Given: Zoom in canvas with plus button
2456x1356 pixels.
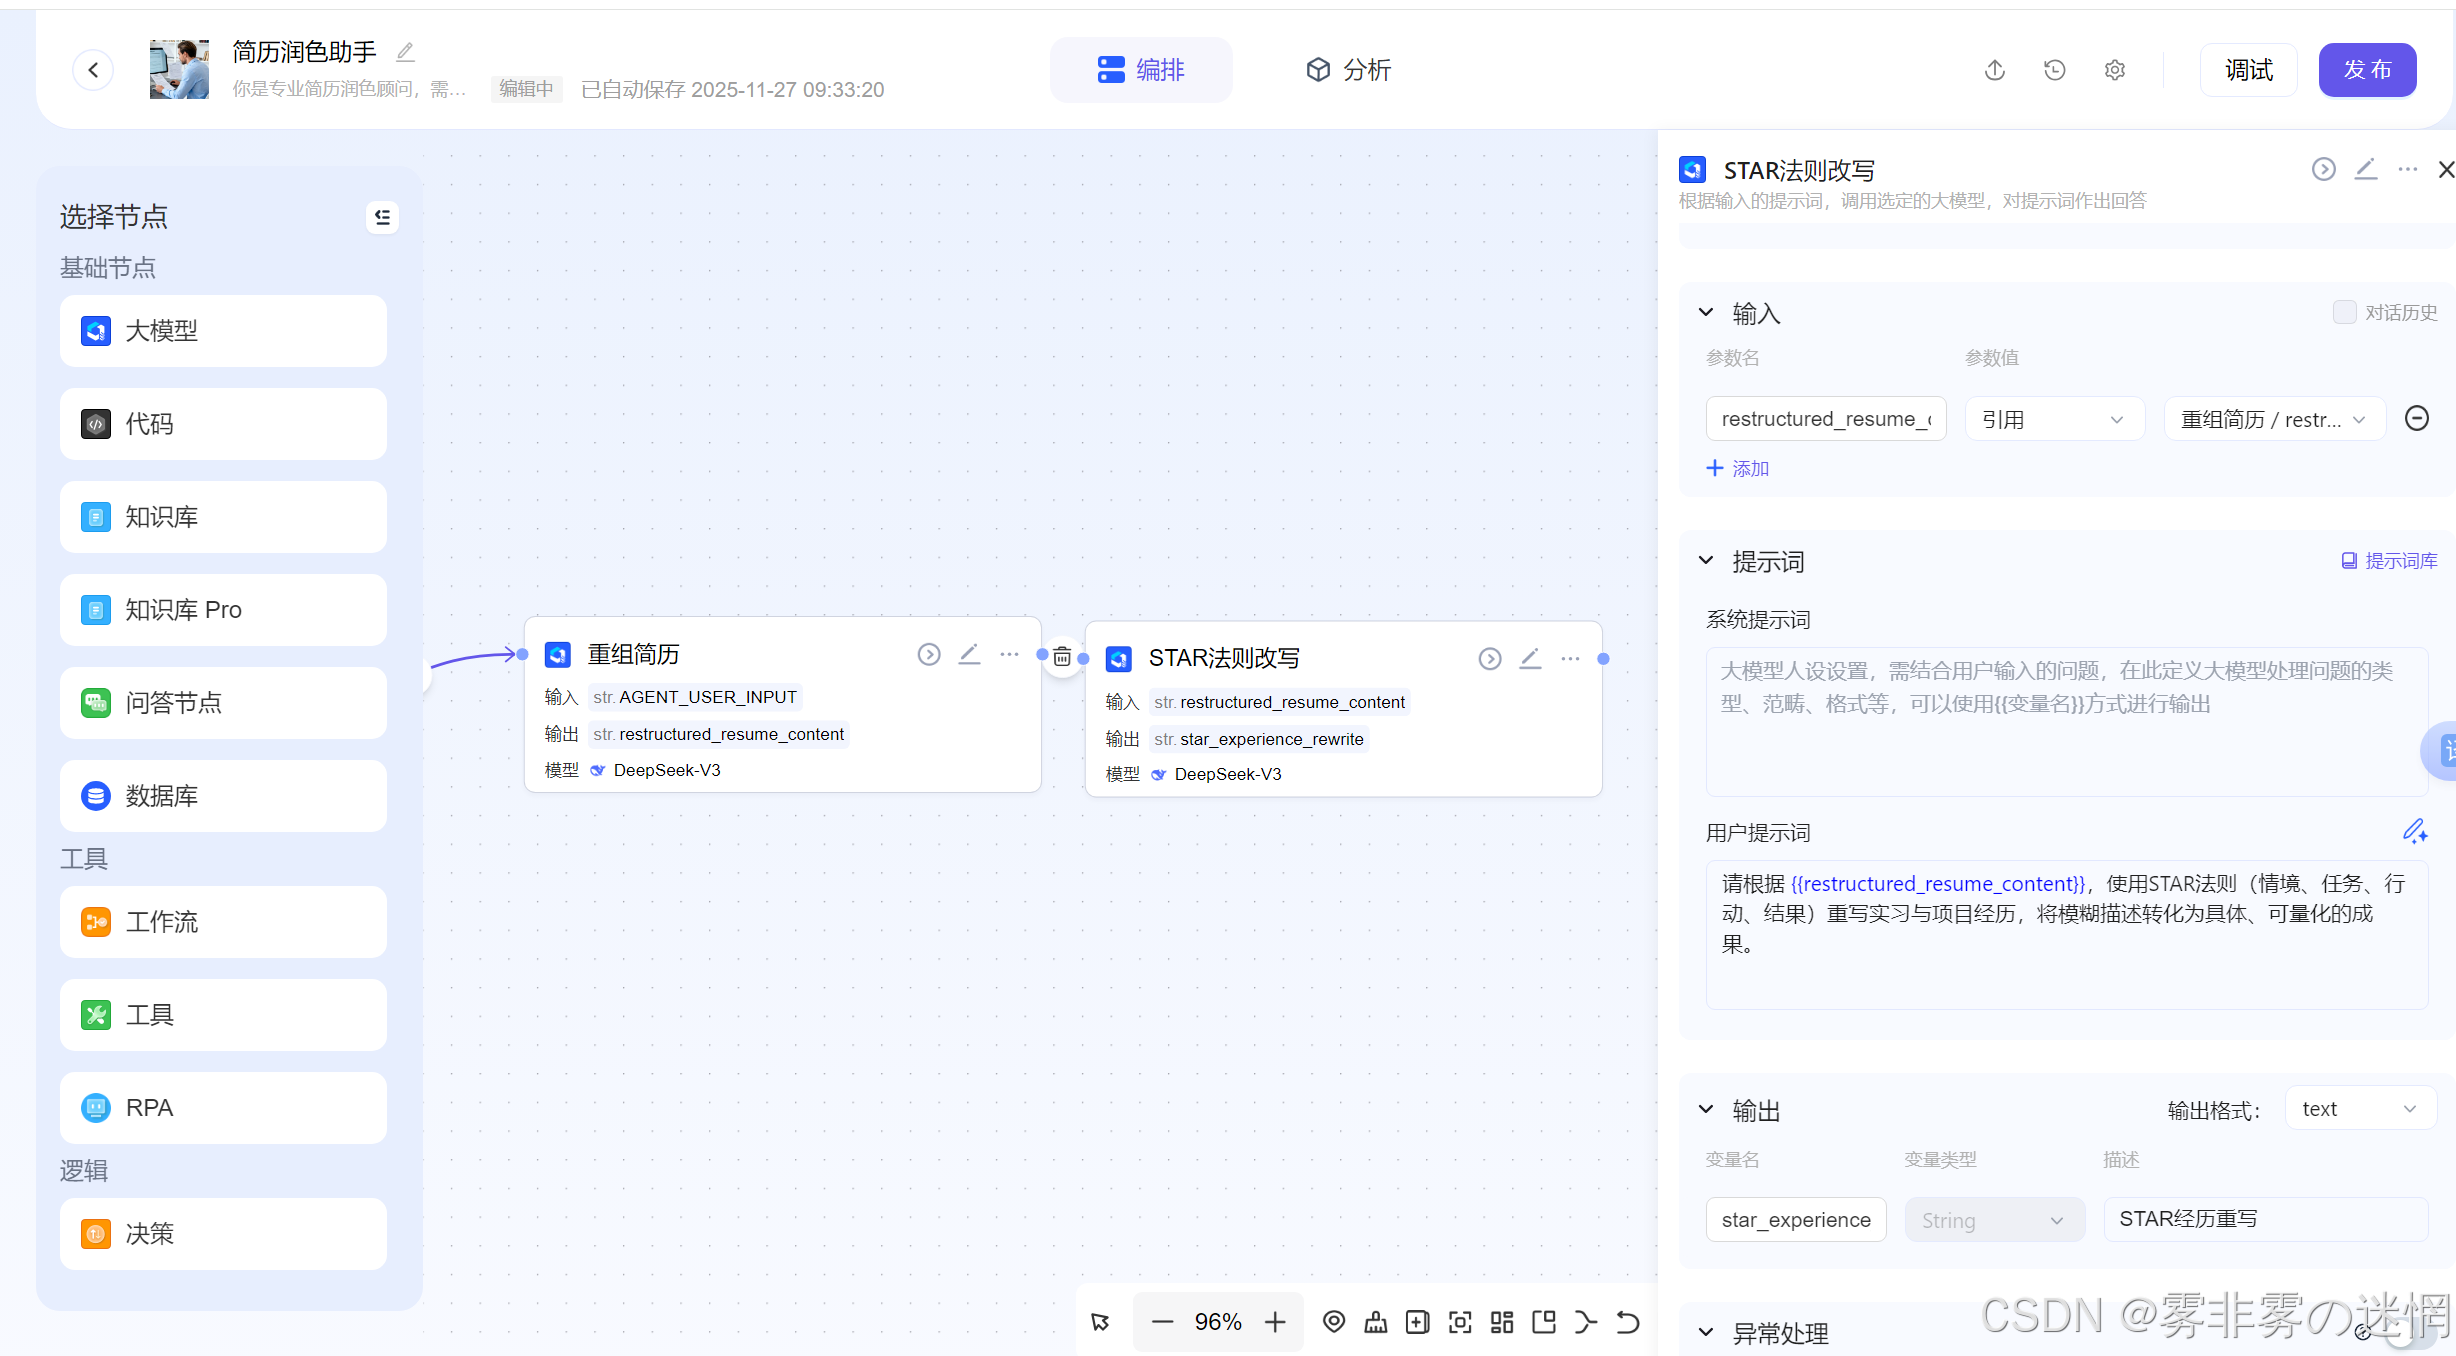Looking at the screenshot, I should (1275, 1322).
